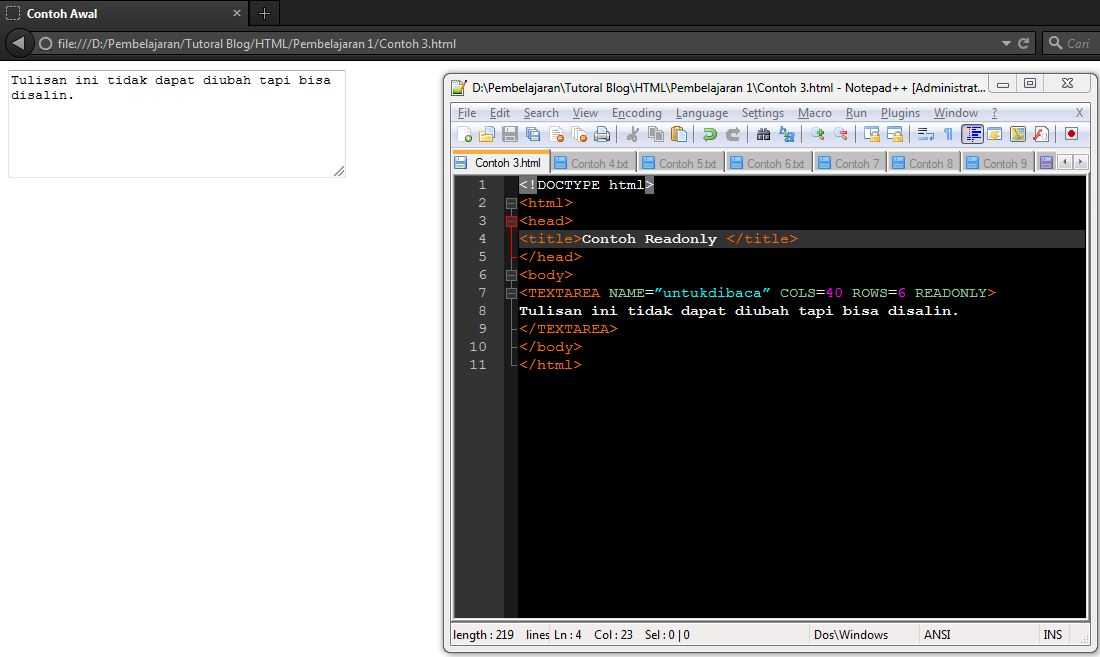This screenshot has width=1100, height=657.
Task: Click the Redo arrow icon
Action: click(x=732, y=135)
